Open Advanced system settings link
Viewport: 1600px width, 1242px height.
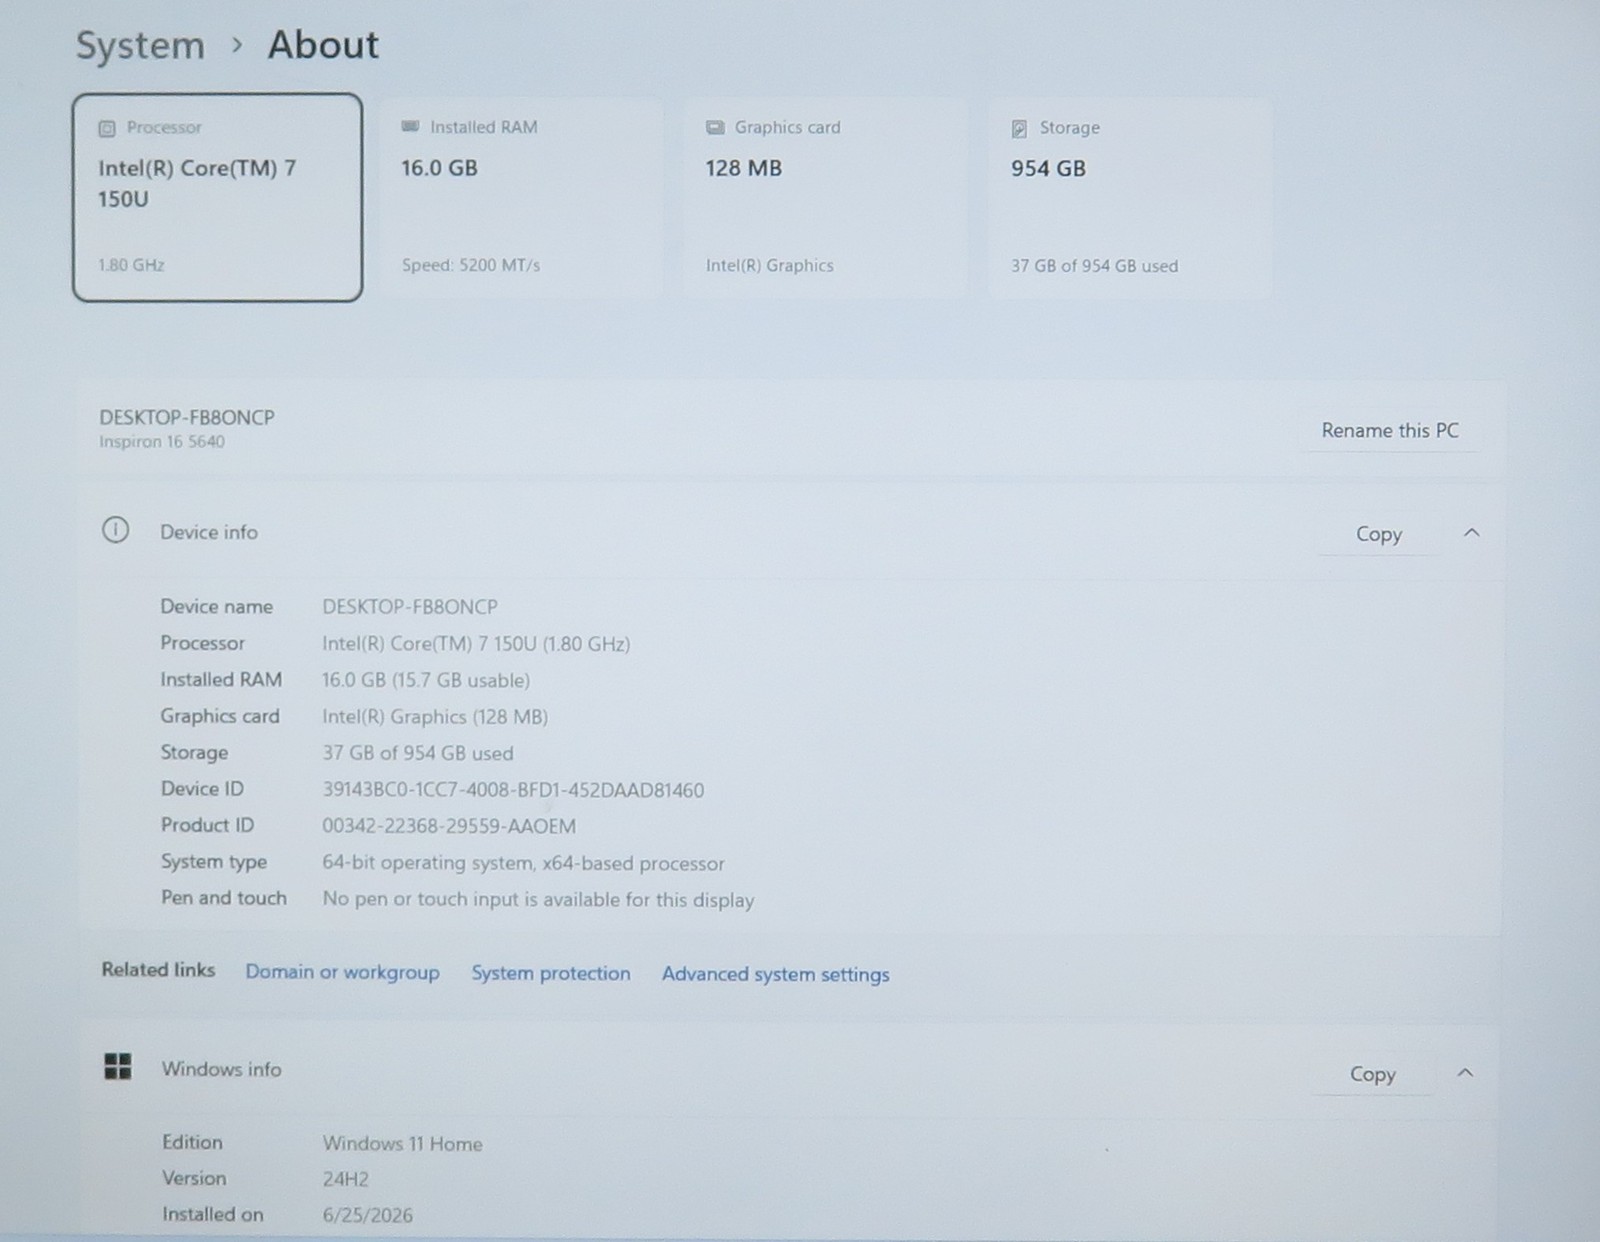click(775, 974)
